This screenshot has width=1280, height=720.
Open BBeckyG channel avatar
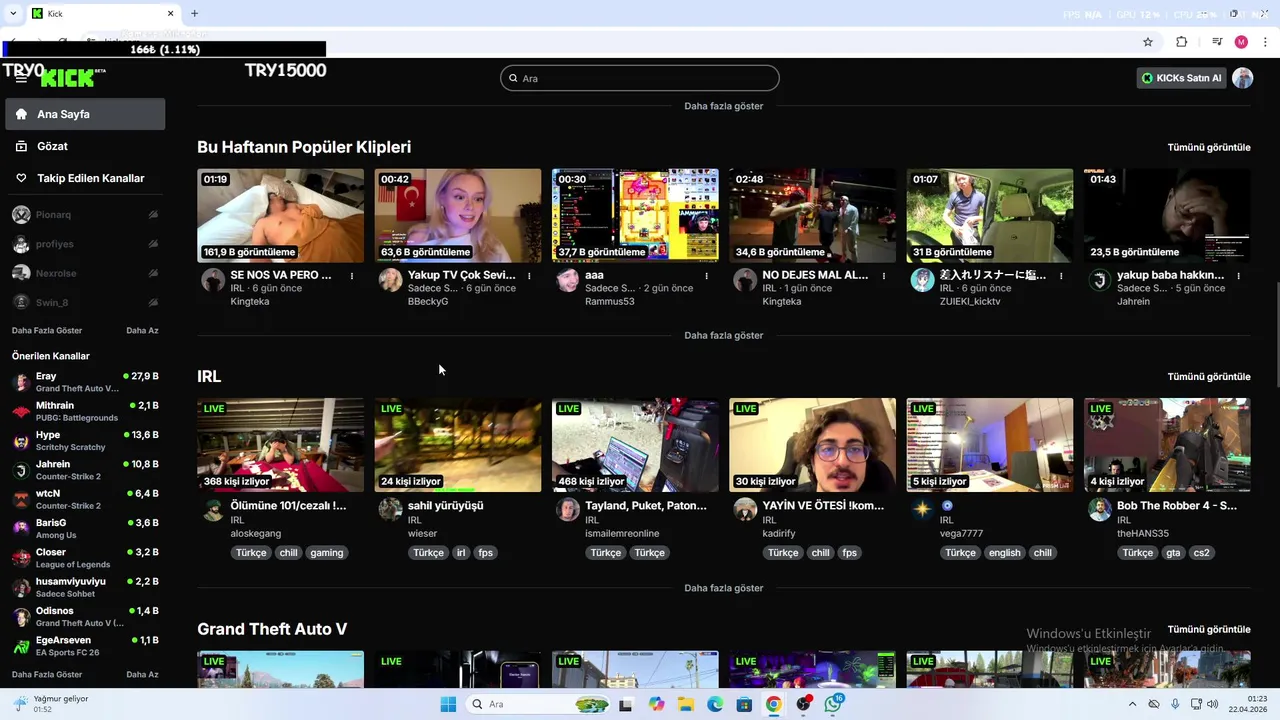click(390, 280)
